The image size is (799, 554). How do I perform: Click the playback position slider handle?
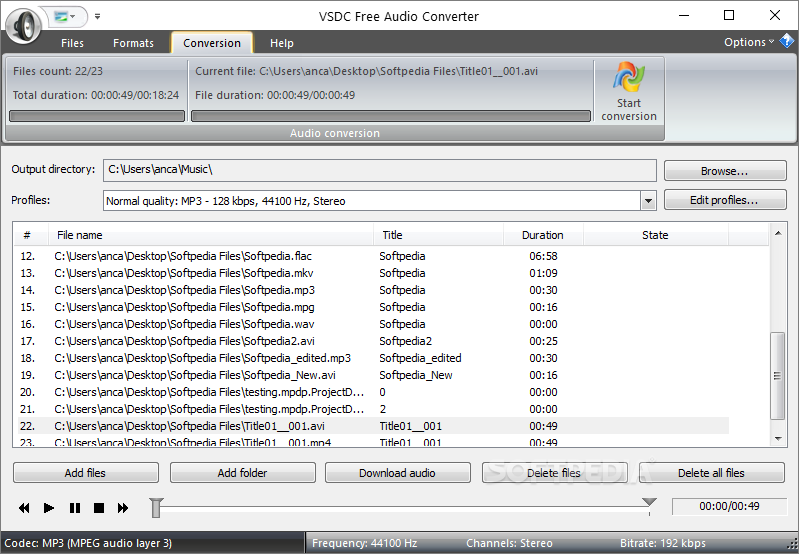pyautogui.click(x=156, y=508)
